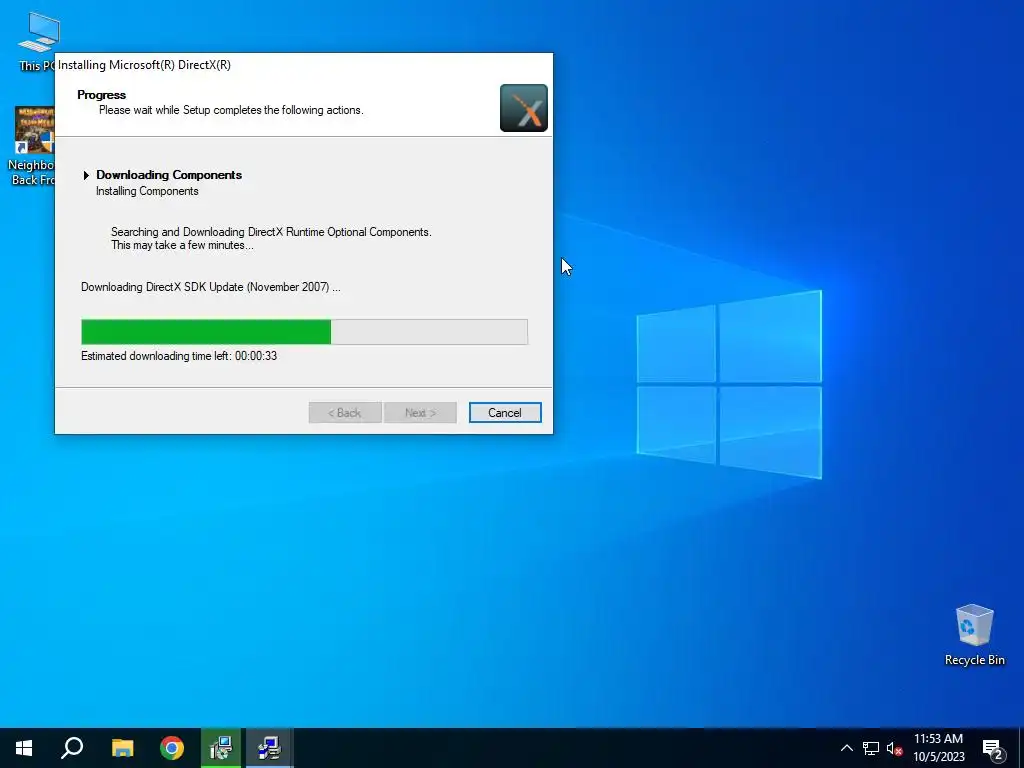Image resolution: width=1024 pixels, height=768 pixels.
Task: Click the arrow marker beside Downloading Components
Action: pyautogui.click(x=86, y=175)
